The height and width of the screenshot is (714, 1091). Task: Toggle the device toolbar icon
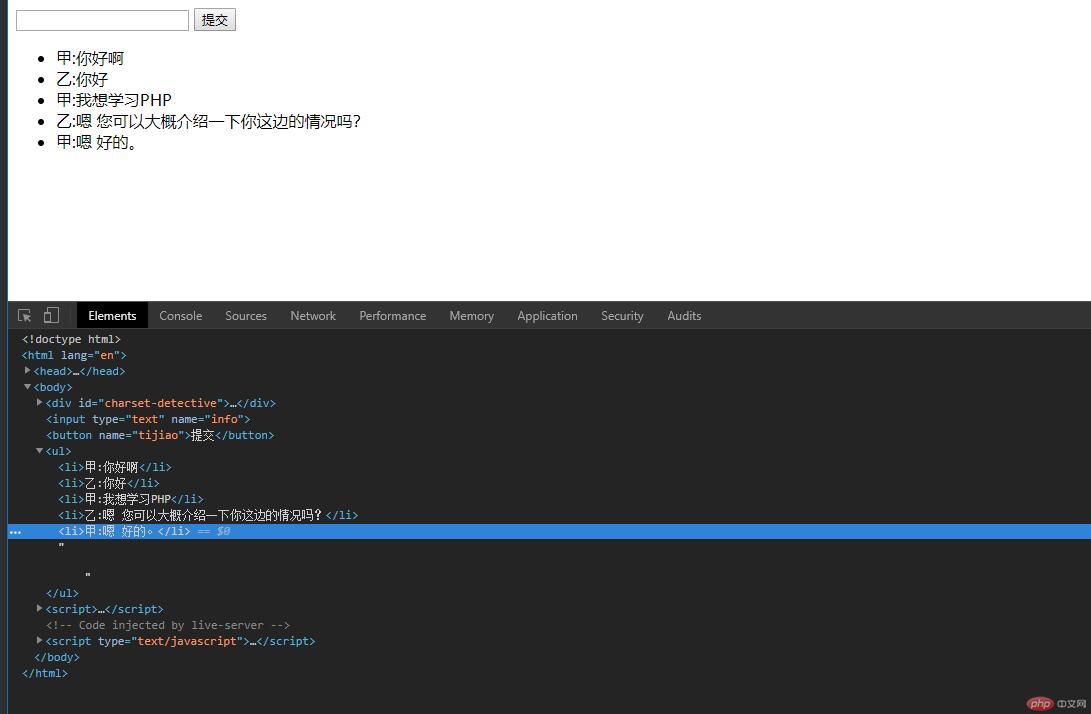[x=51, y=315]
